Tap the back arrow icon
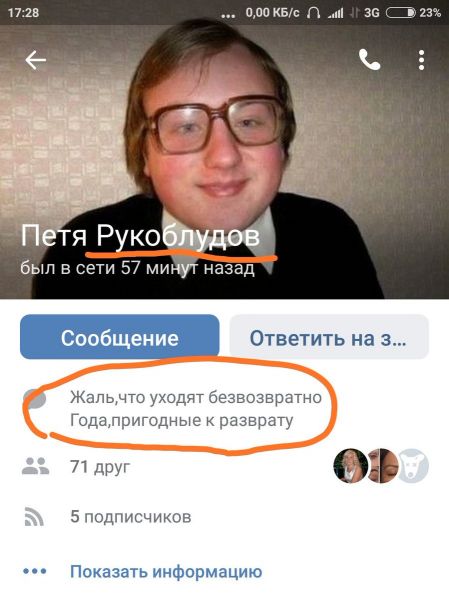The image size is (449, 600). click(36, 60)
